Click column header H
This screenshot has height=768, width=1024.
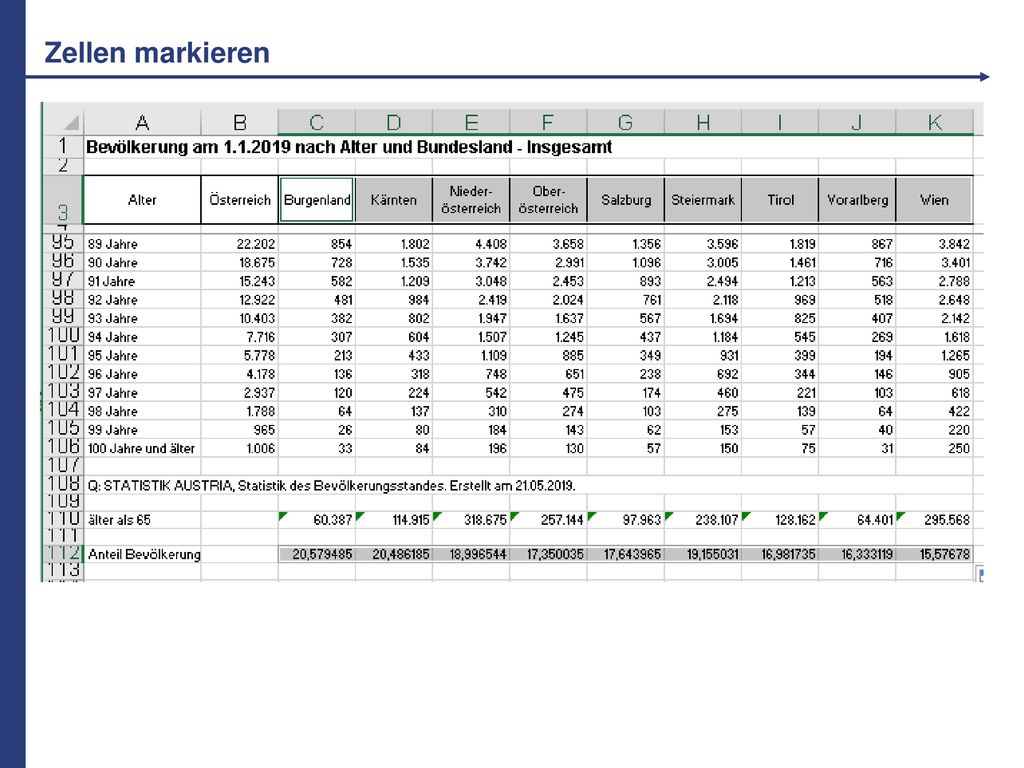703,122
